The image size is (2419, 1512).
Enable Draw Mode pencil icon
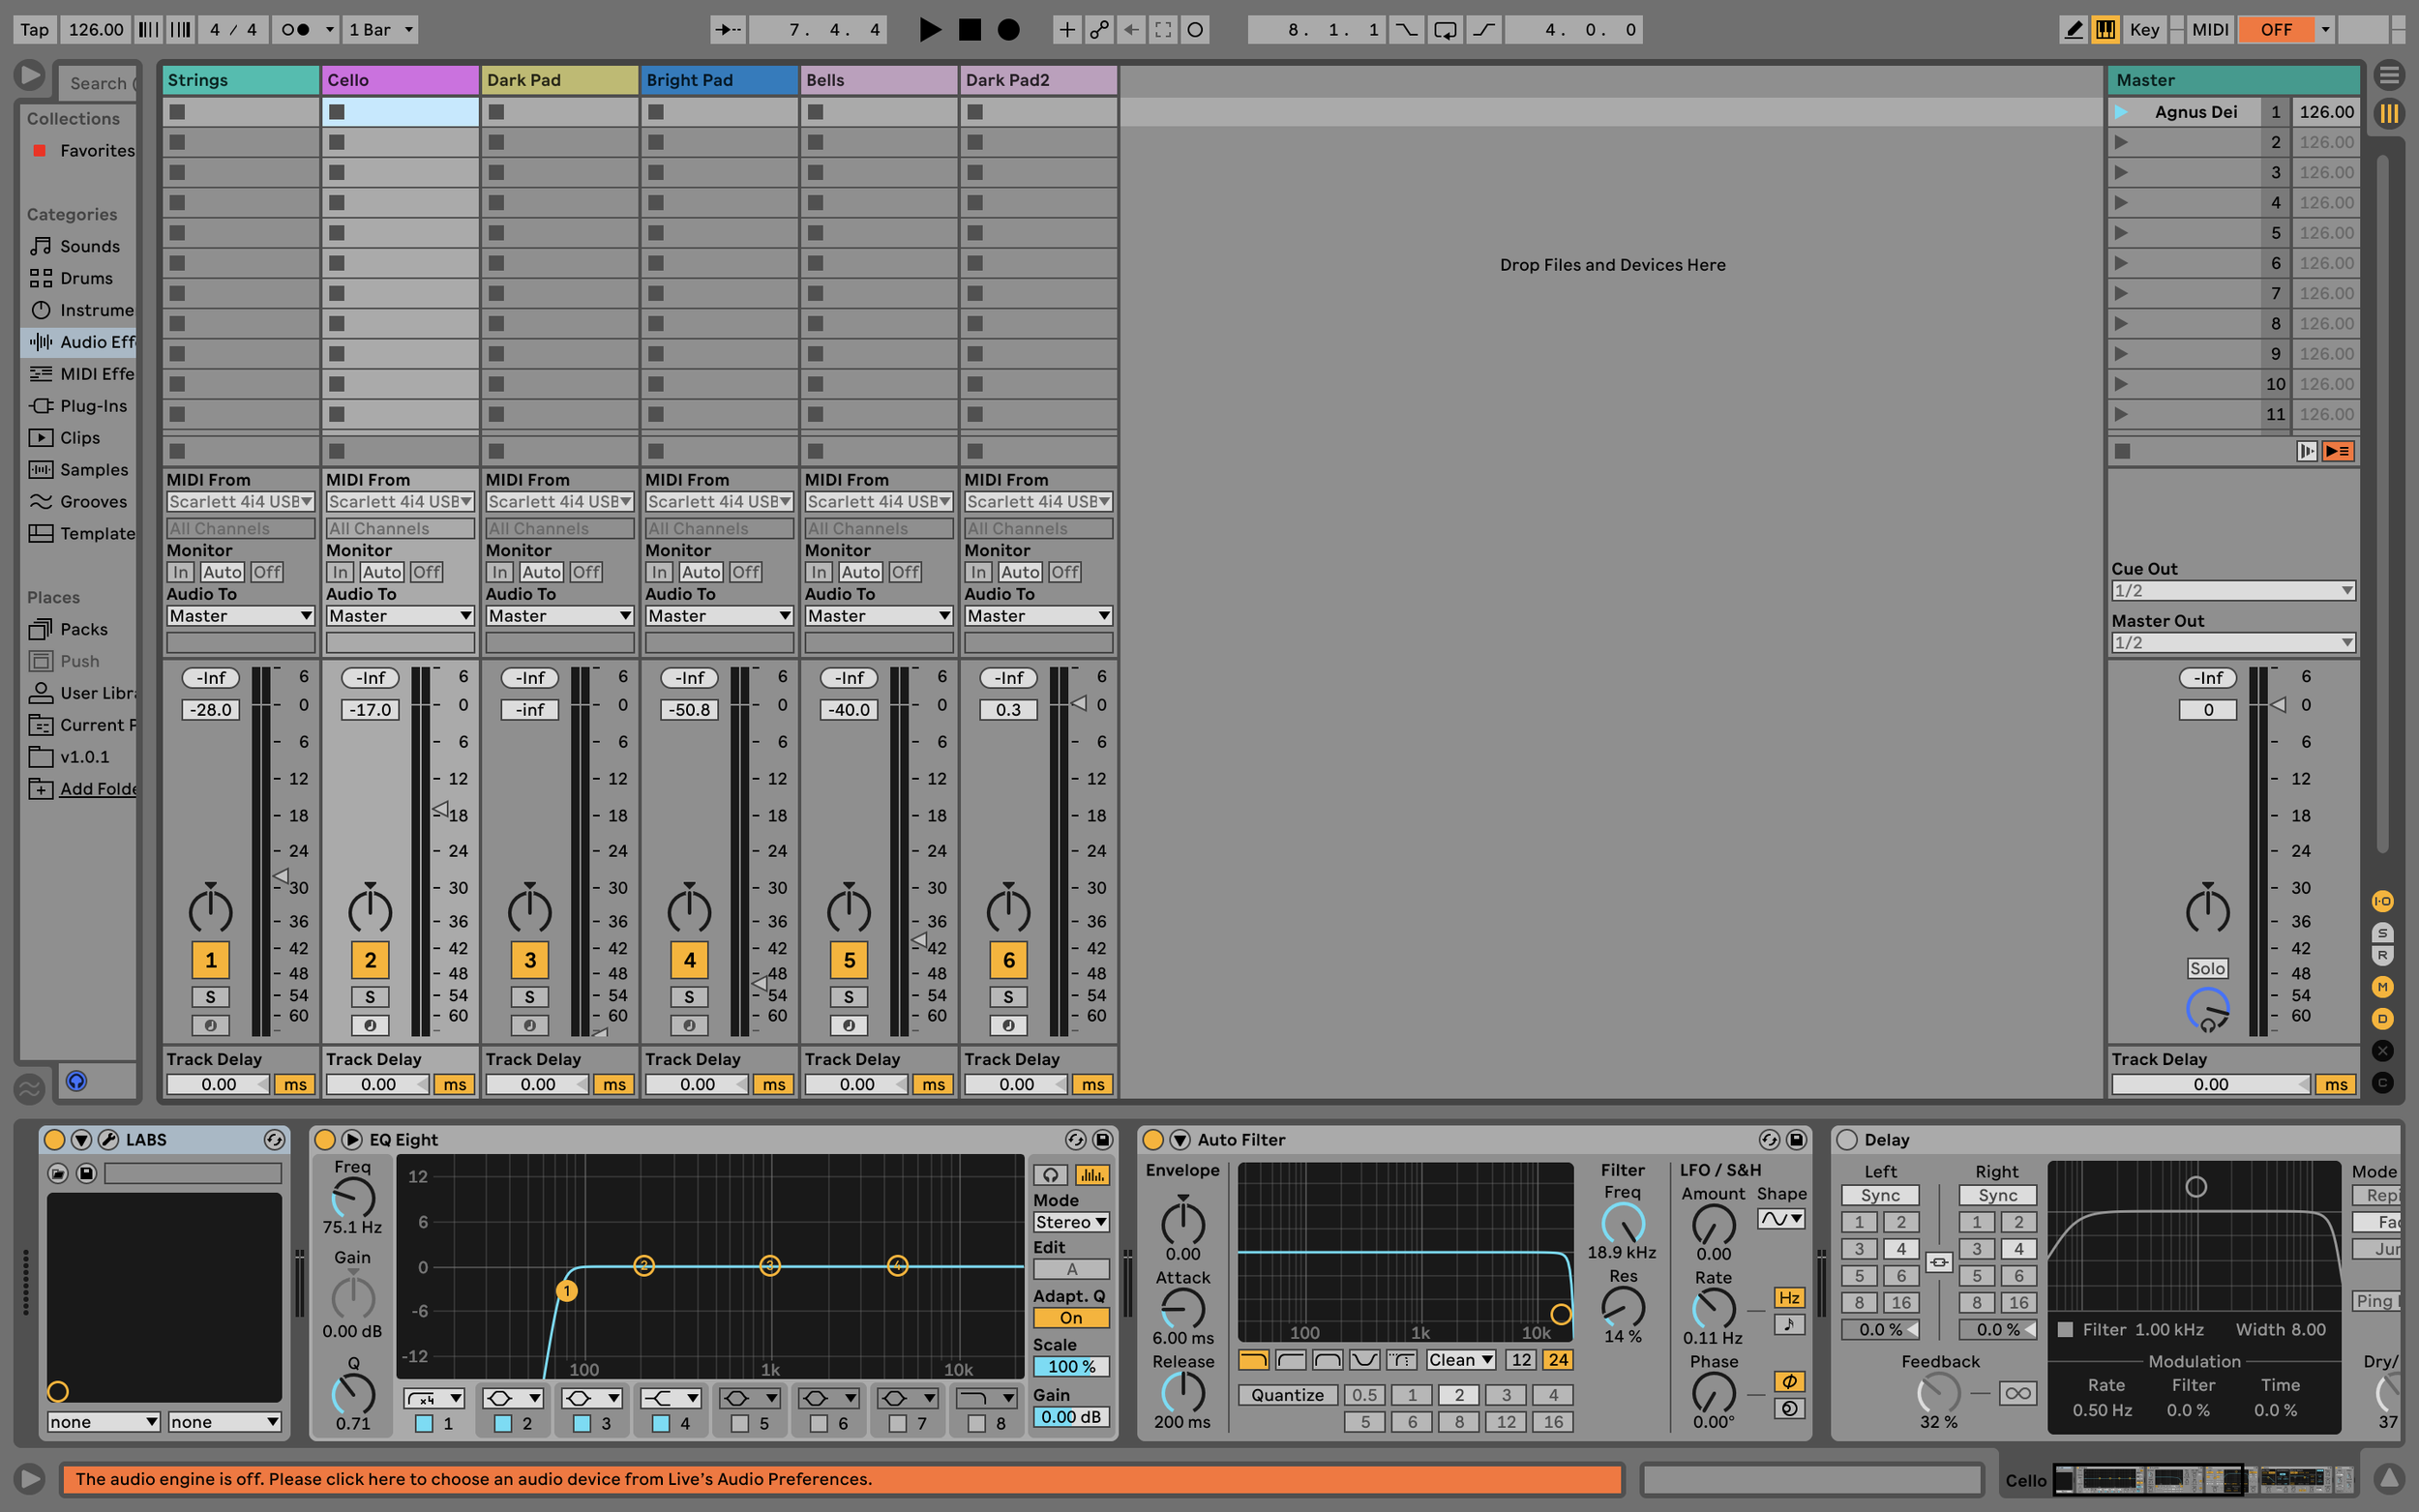click(2074, 30)
